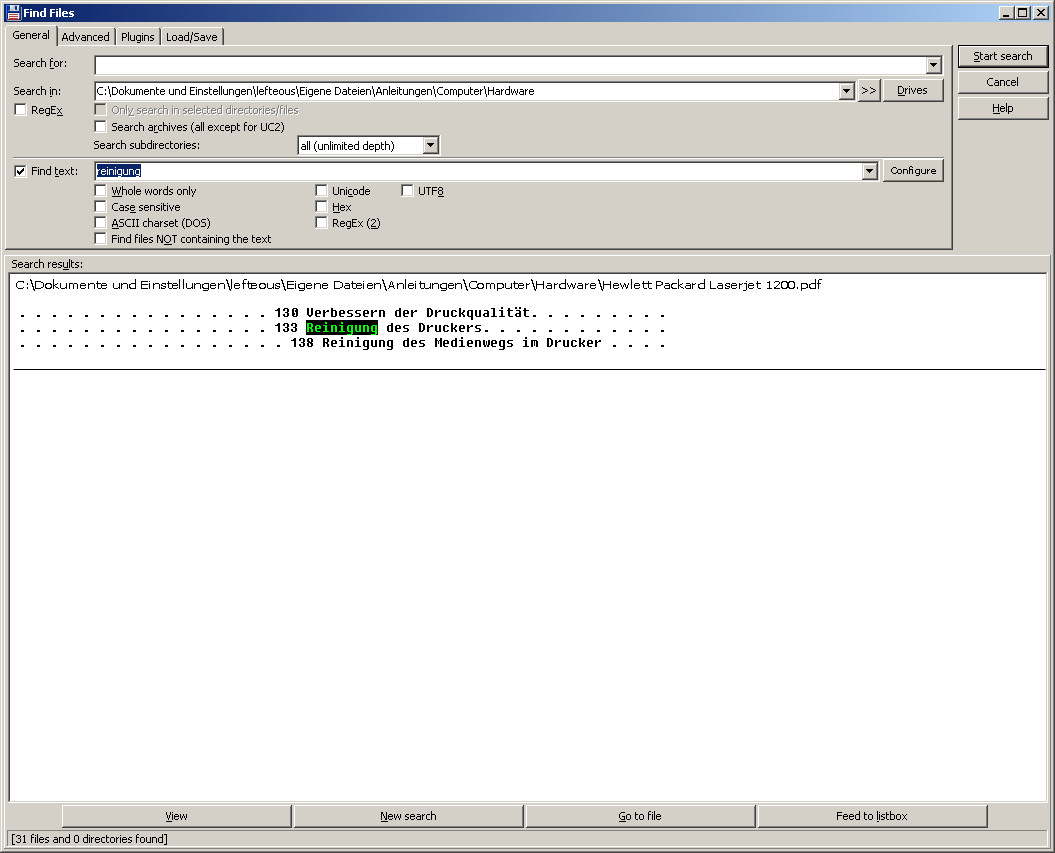Click the highlighted green Reinigung match

pyautogui.click(x=342, y=328)
